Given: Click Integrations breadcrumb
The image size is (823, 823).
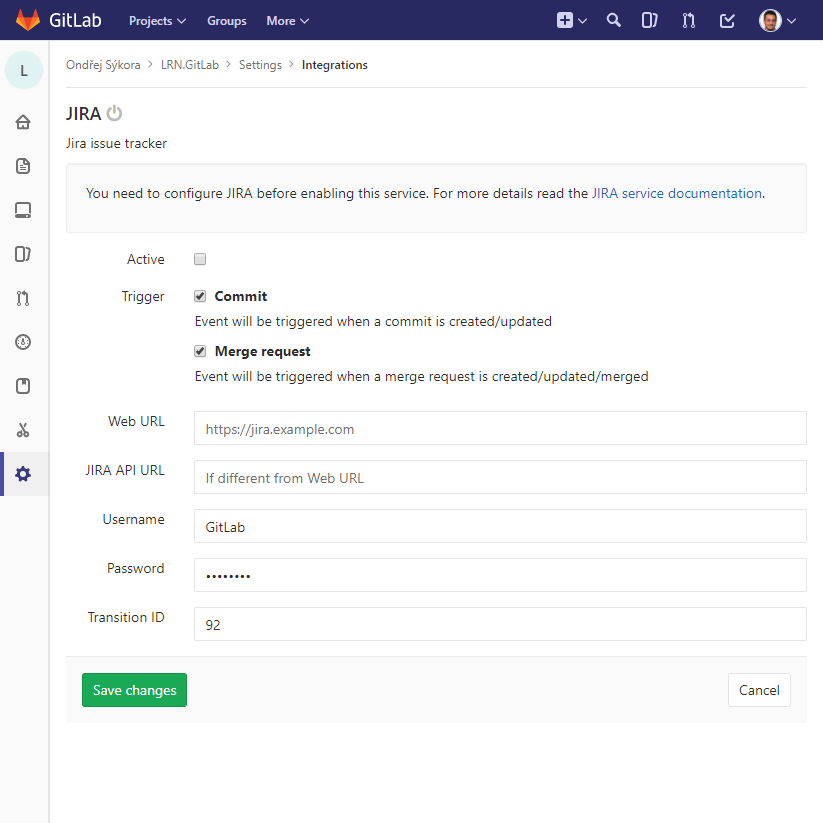Looking at the screenshot, I should [334, 65].
